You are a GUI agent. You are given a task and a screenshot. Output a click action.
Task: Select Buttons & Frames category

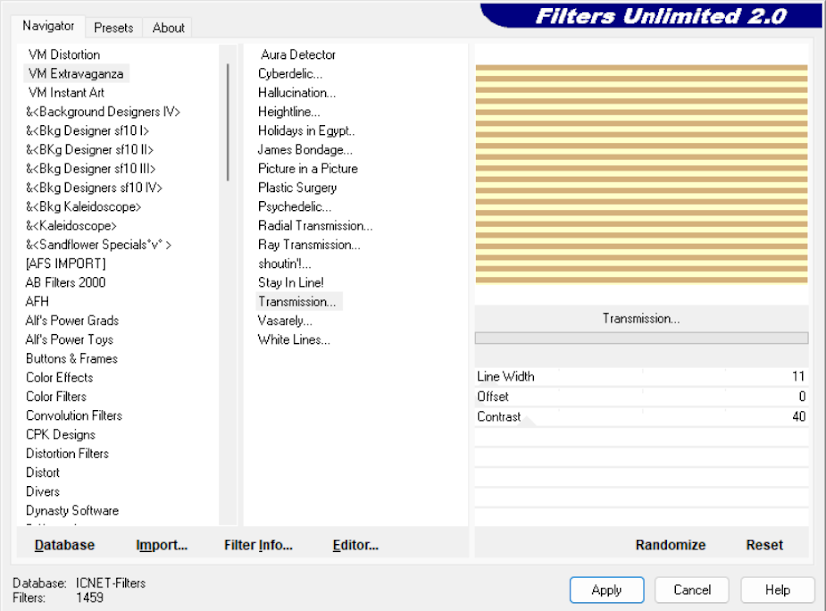72,358
